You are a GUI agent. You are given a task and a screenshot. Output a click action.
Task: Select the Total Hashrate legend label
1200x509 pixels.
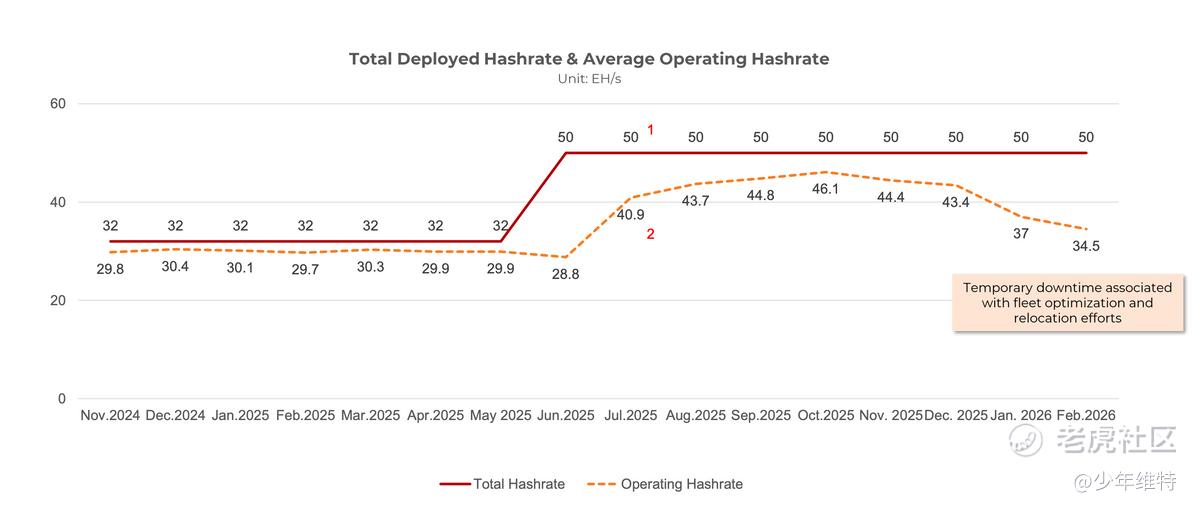pos(519,484)
